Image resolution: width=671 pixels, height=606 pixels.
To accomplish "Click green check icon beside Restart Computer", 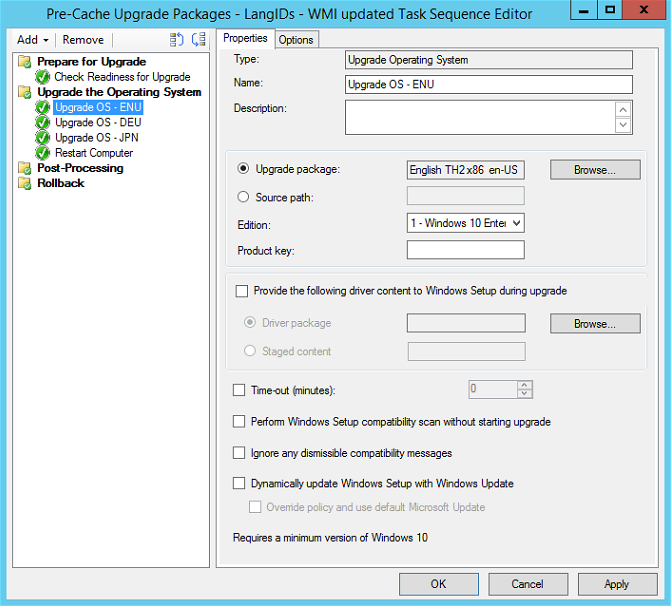I will (42, 153).
